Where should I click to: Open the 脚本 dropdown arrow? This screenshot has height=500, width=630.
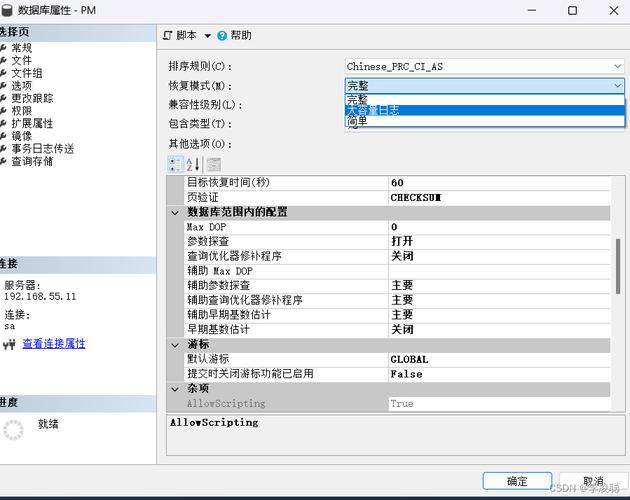(207, 35)
